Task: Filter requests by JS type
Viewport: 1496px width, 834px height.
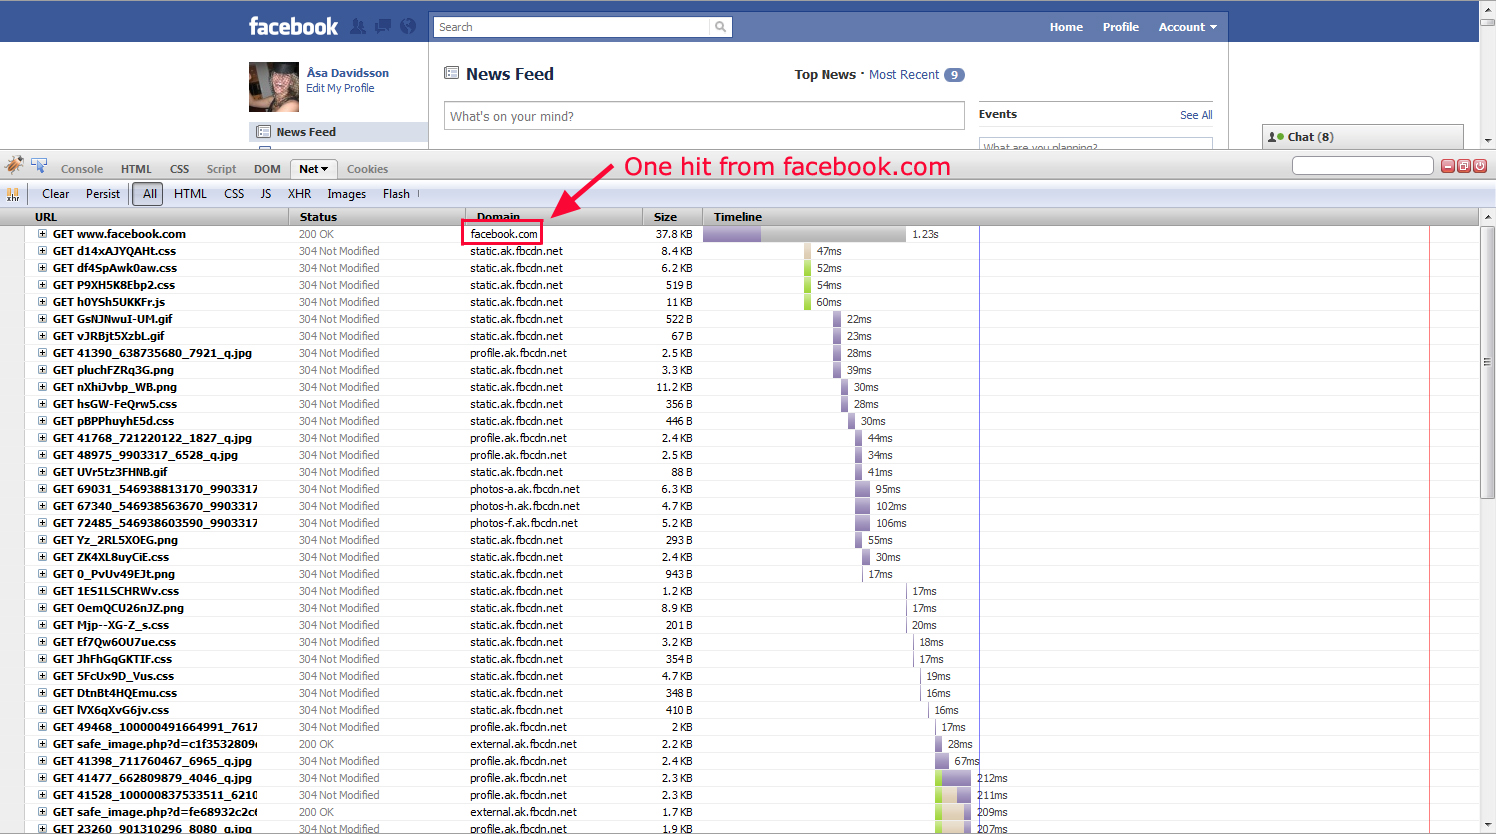Action: 266,194
